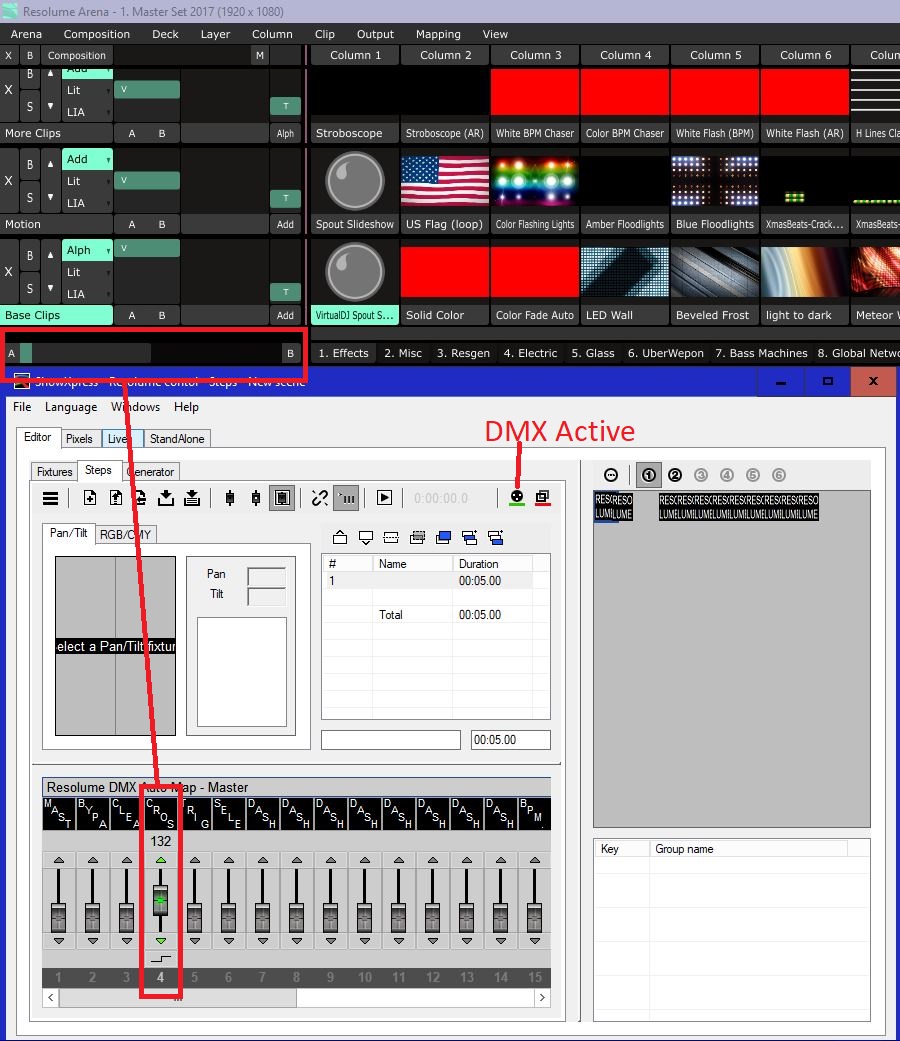Expand the LIA dropdown on the Base Clips layer
Viewport: 900px width, 1041px height.
pos(87,294)
